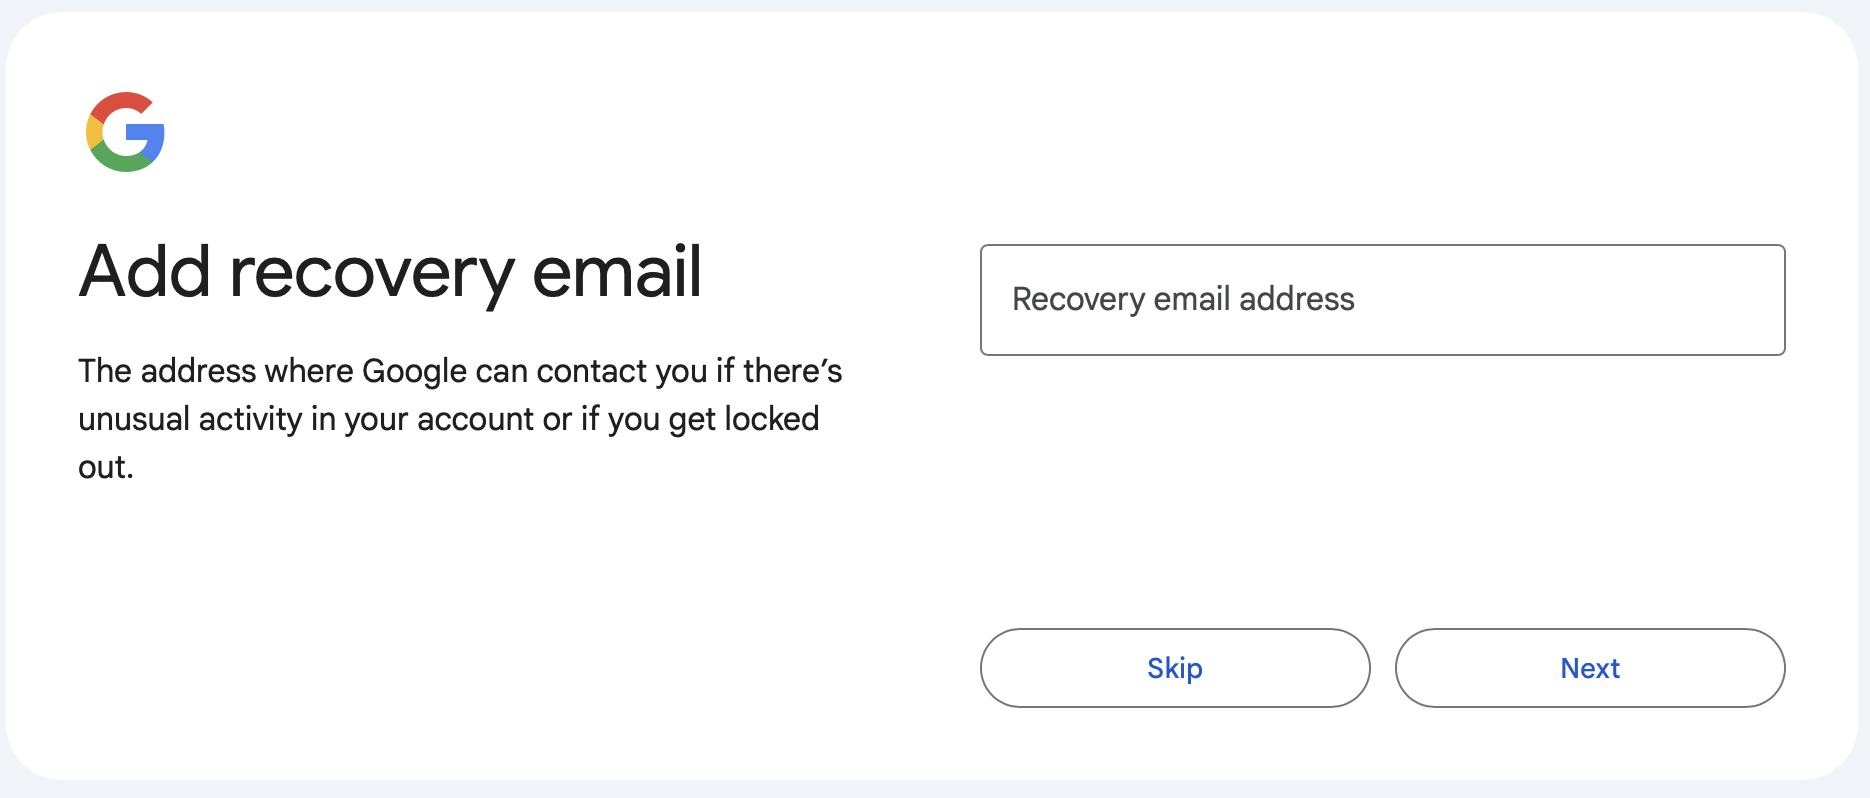The height and width of the screenshot is (798, 1870).
Task: Proceed with Next to continue setup
Action: point(1589,668)
